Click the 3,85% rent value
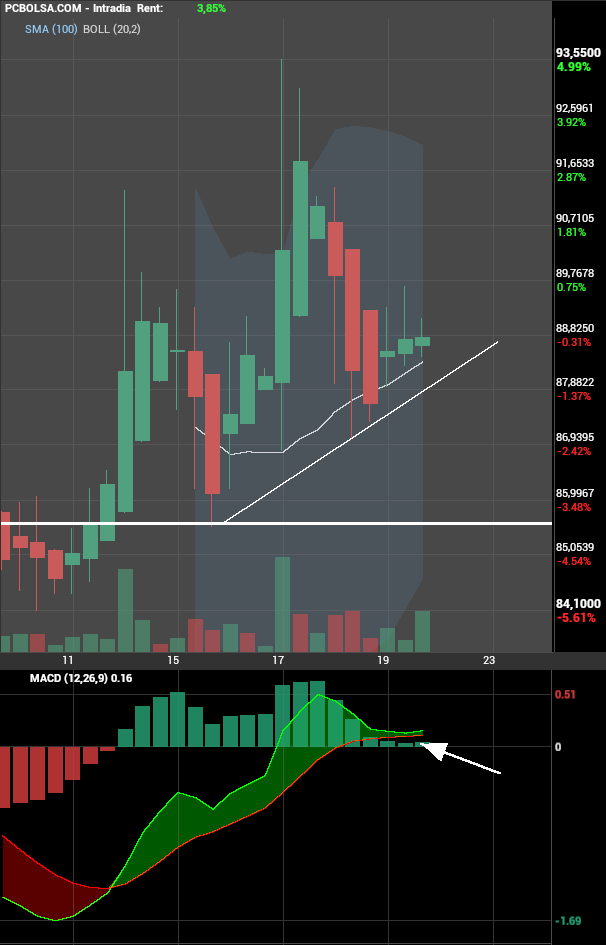 (211, 8)
